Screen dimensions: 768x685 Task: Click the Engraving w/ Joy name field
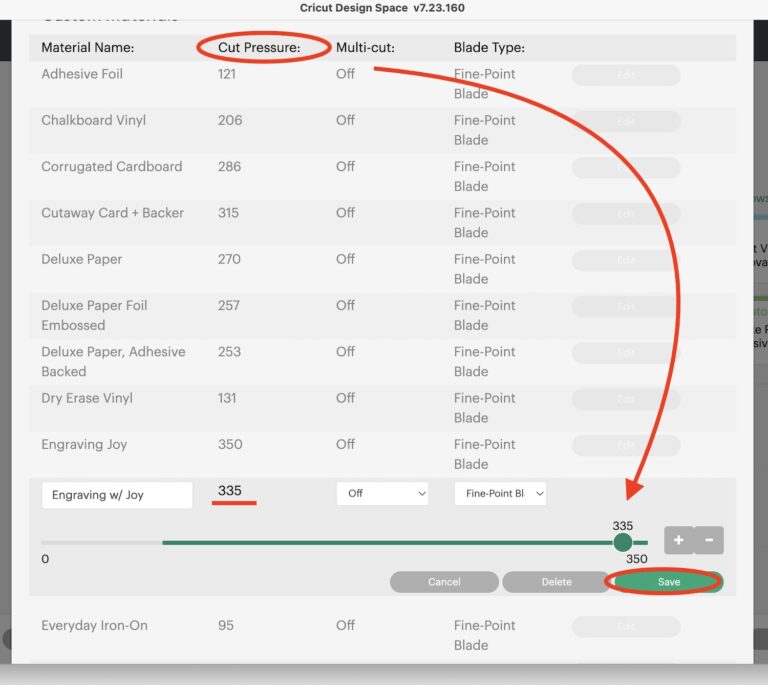(117, 495)
